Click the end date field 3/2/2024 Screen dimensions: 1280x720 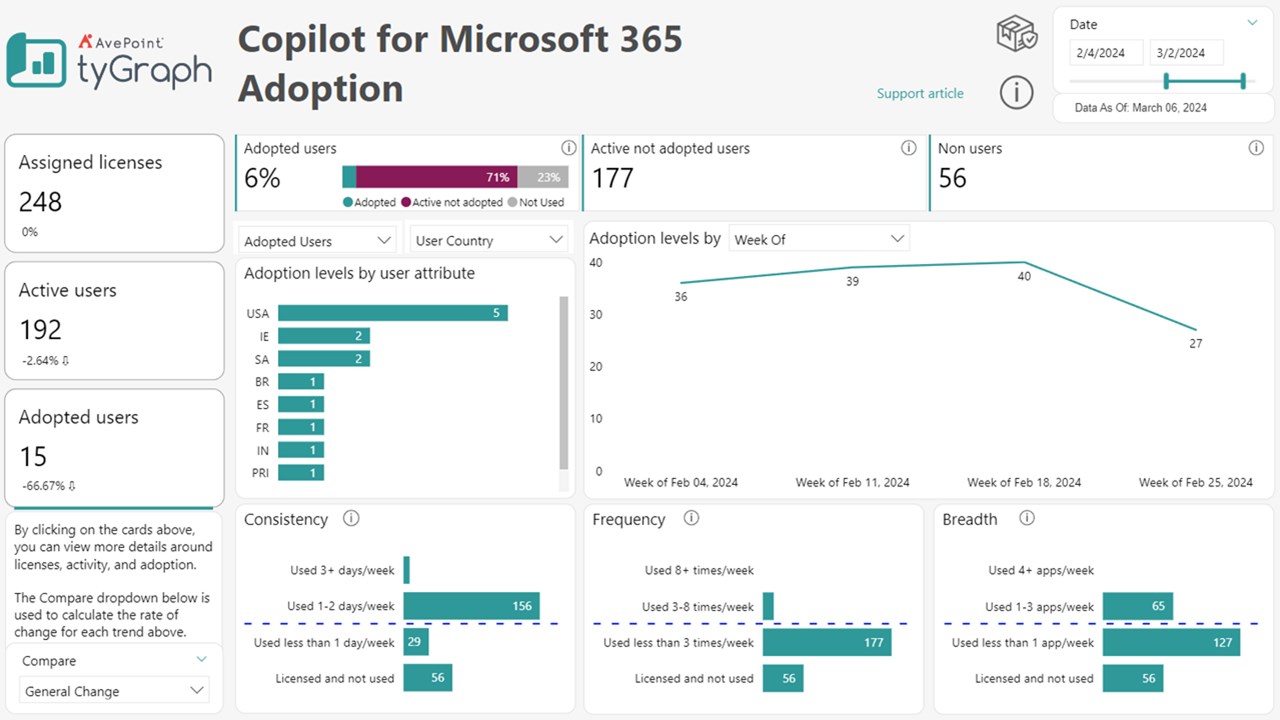click(x=1187, y=52)
